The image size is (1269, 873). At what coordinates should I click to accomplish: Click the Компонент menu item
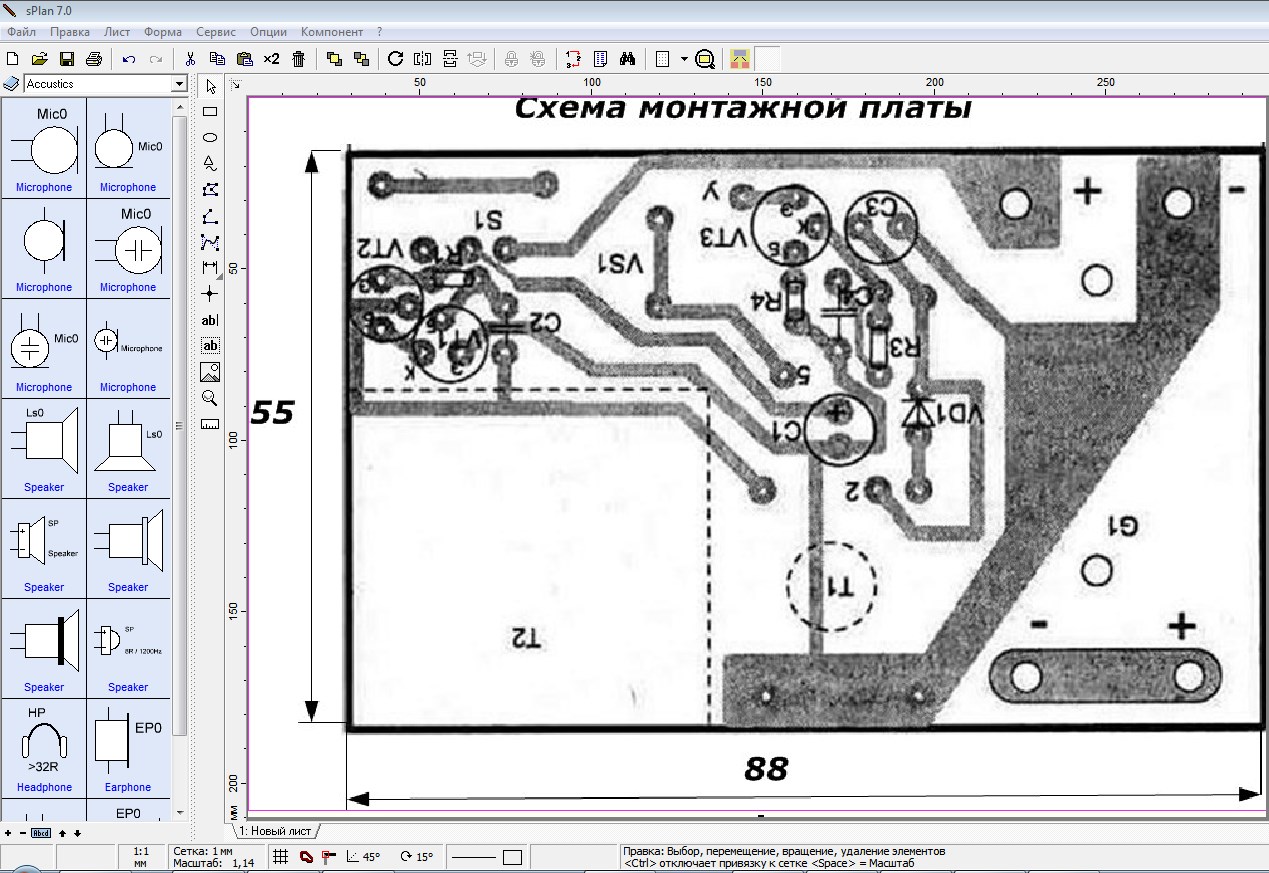tap(332, 32)
